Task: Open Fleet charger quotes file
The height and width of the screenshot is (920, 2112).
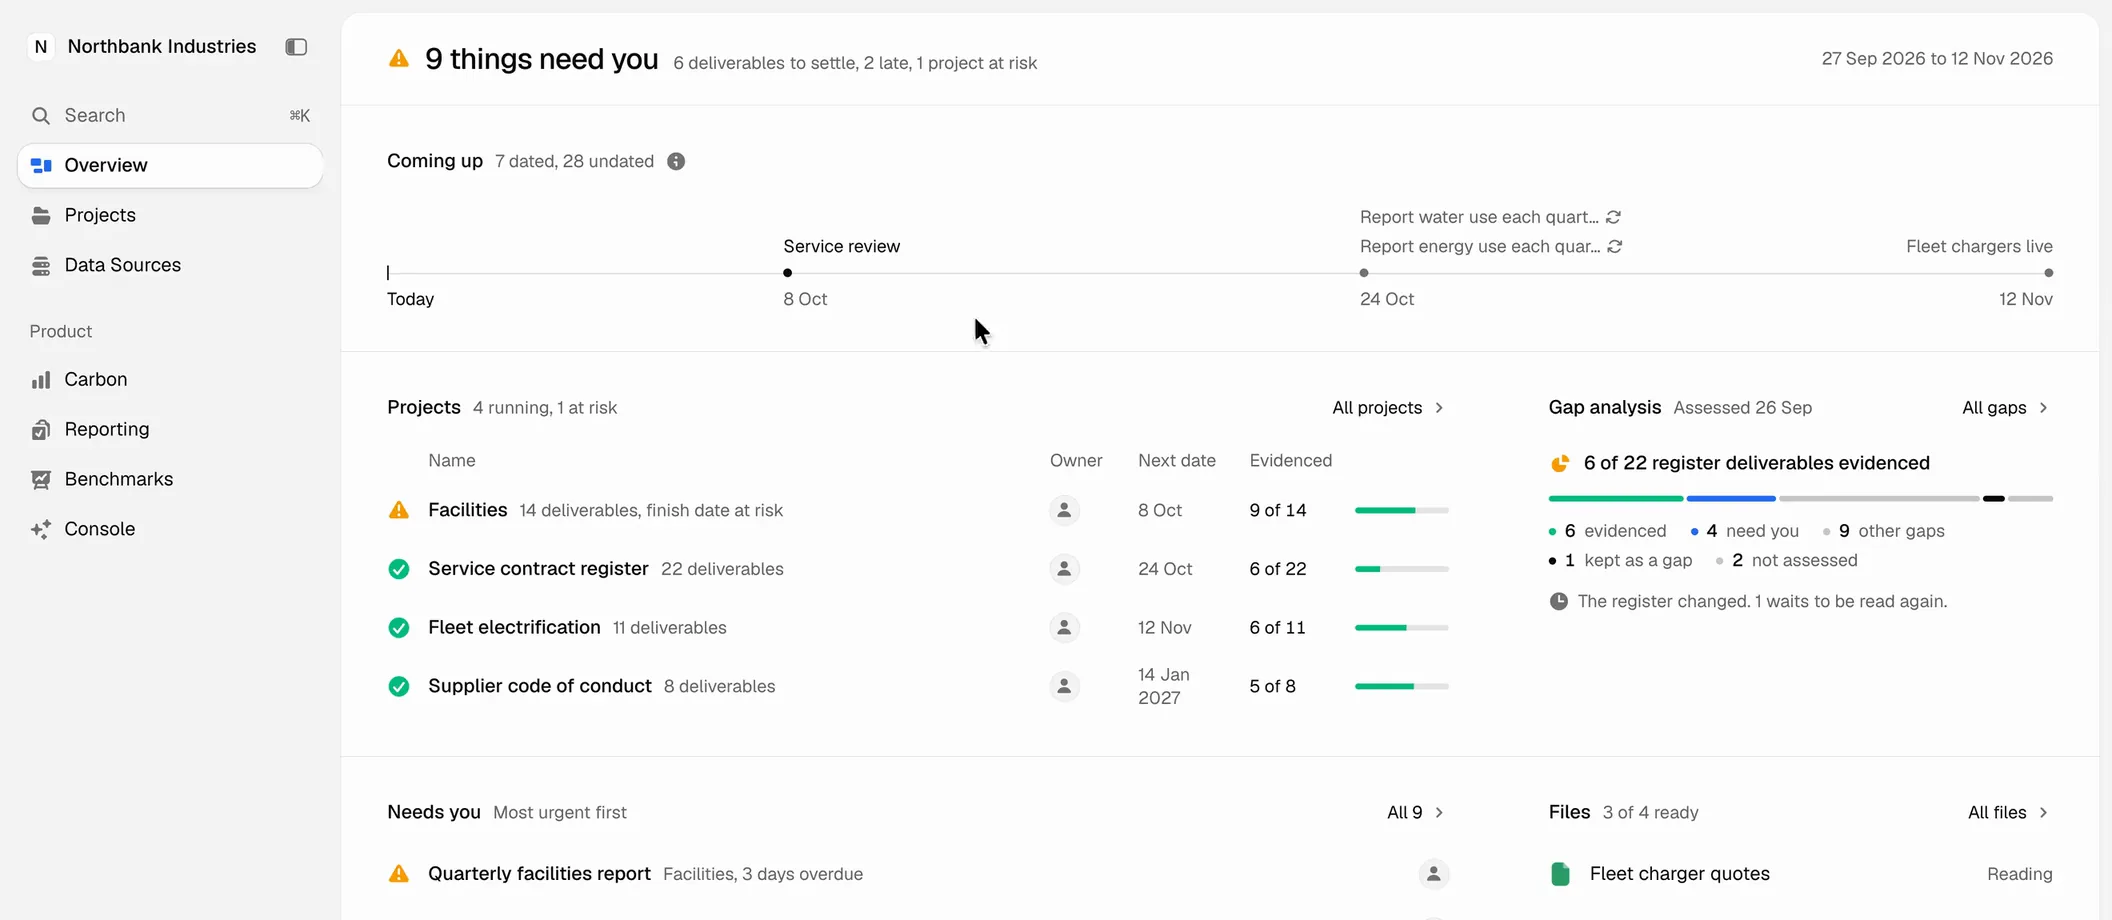Action: point(1800,874)
